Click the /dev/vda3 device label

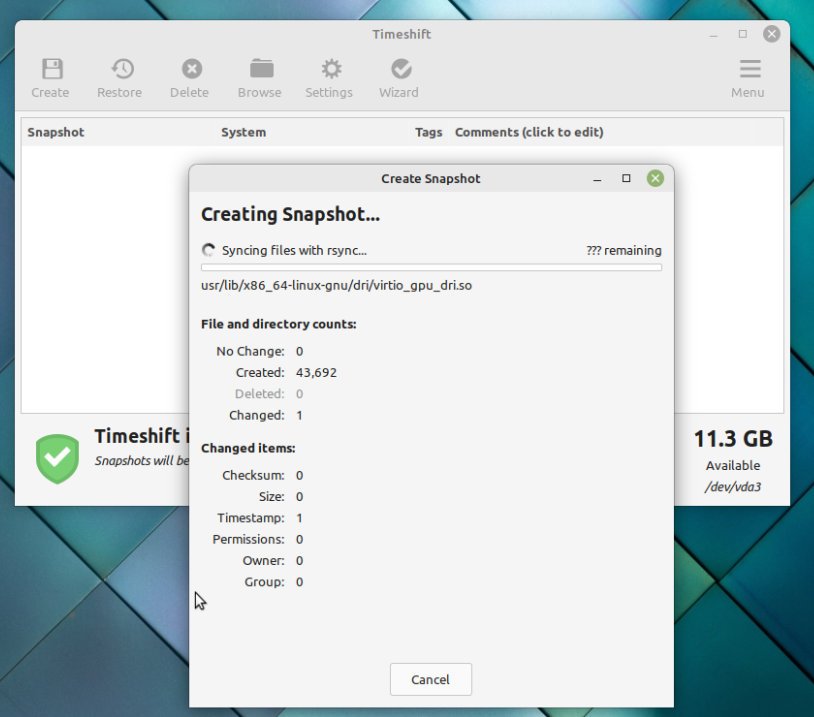point(732,487)
